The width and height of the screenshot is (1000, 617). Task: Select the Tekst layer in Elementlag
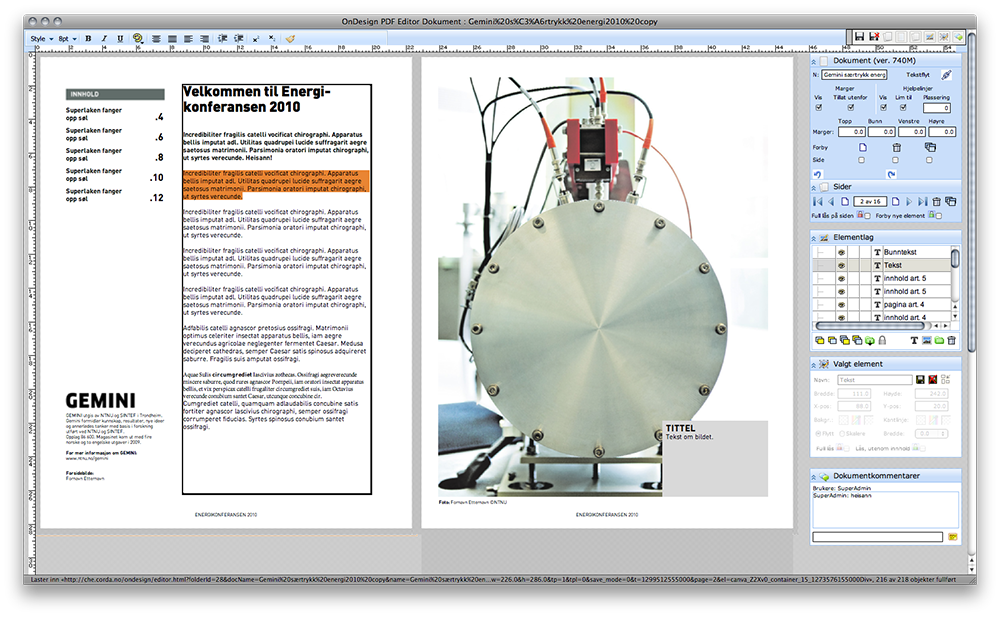coord(892,265)
